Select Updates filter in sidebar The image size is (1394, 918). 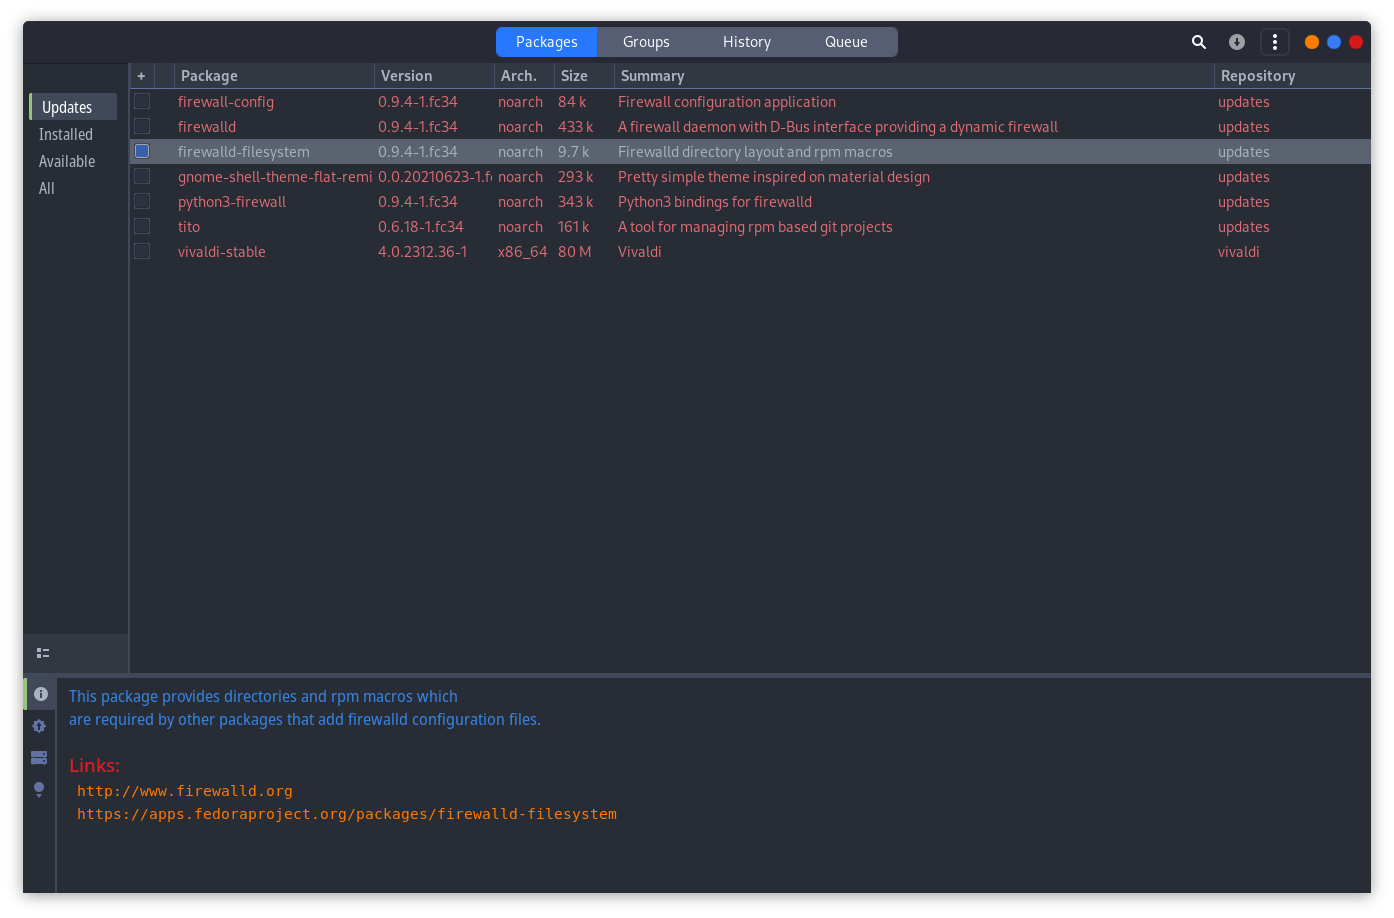73,107
